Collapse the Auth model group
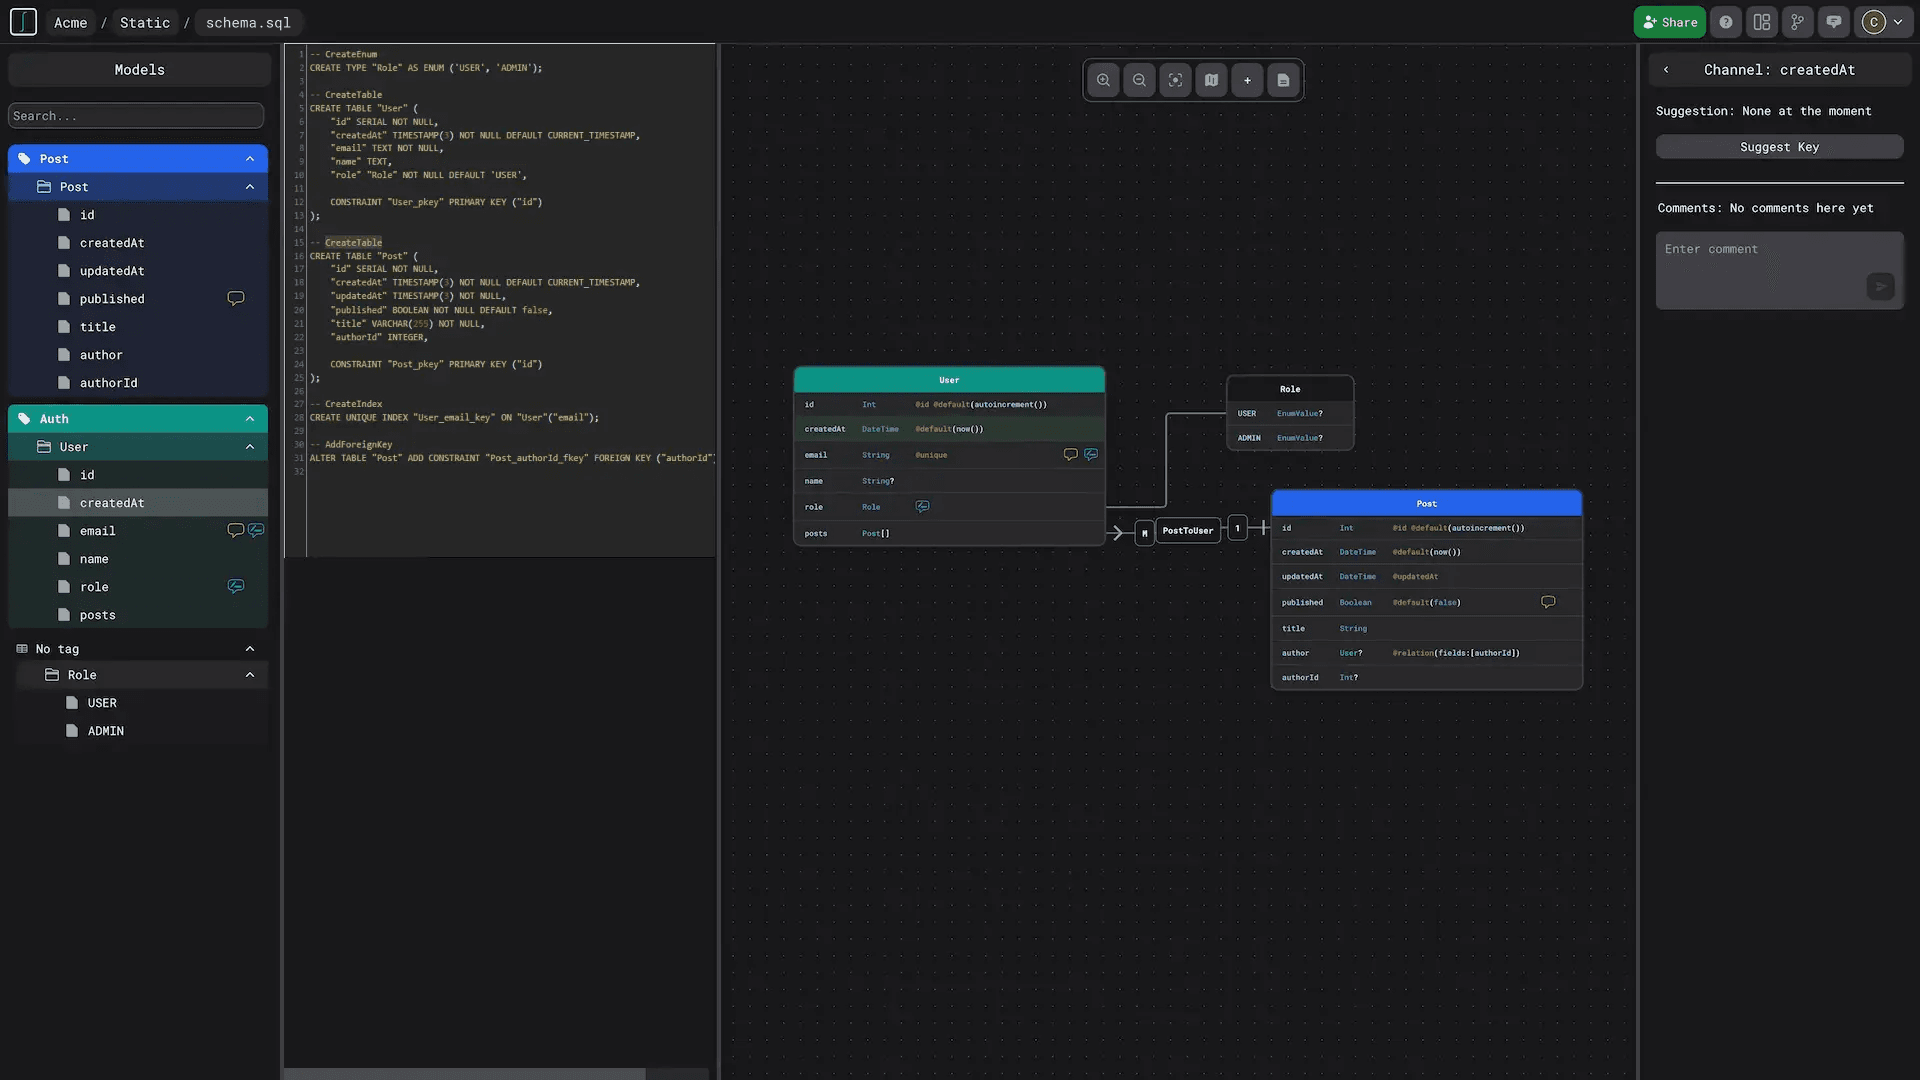 250,418
